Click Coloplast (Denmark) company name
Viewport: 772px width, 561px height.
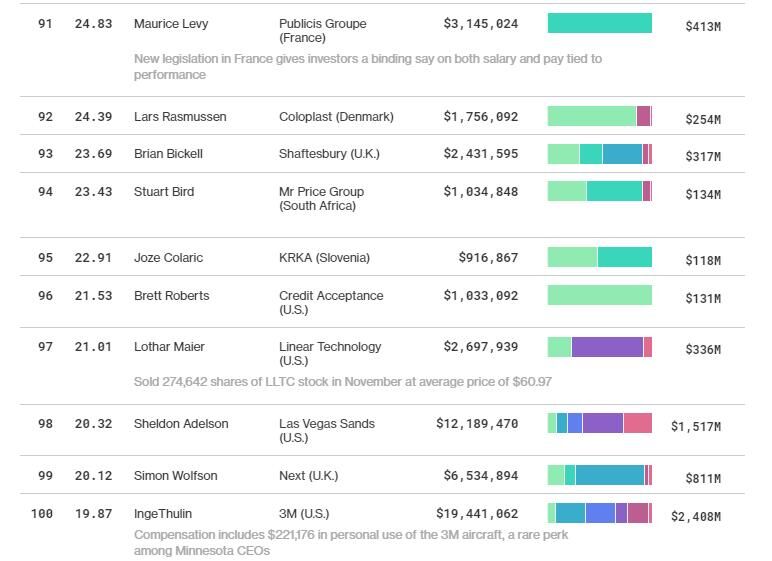338,117
